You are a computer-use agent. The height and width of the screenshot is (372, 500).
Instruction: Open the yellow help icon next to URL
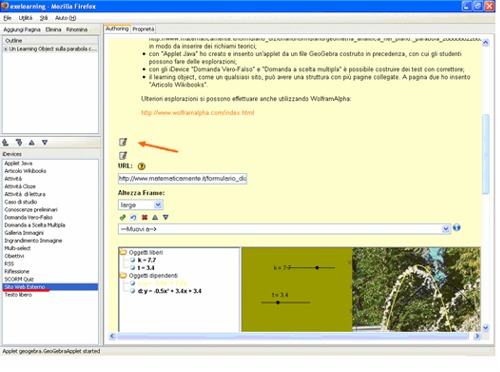tap(141, 166)
